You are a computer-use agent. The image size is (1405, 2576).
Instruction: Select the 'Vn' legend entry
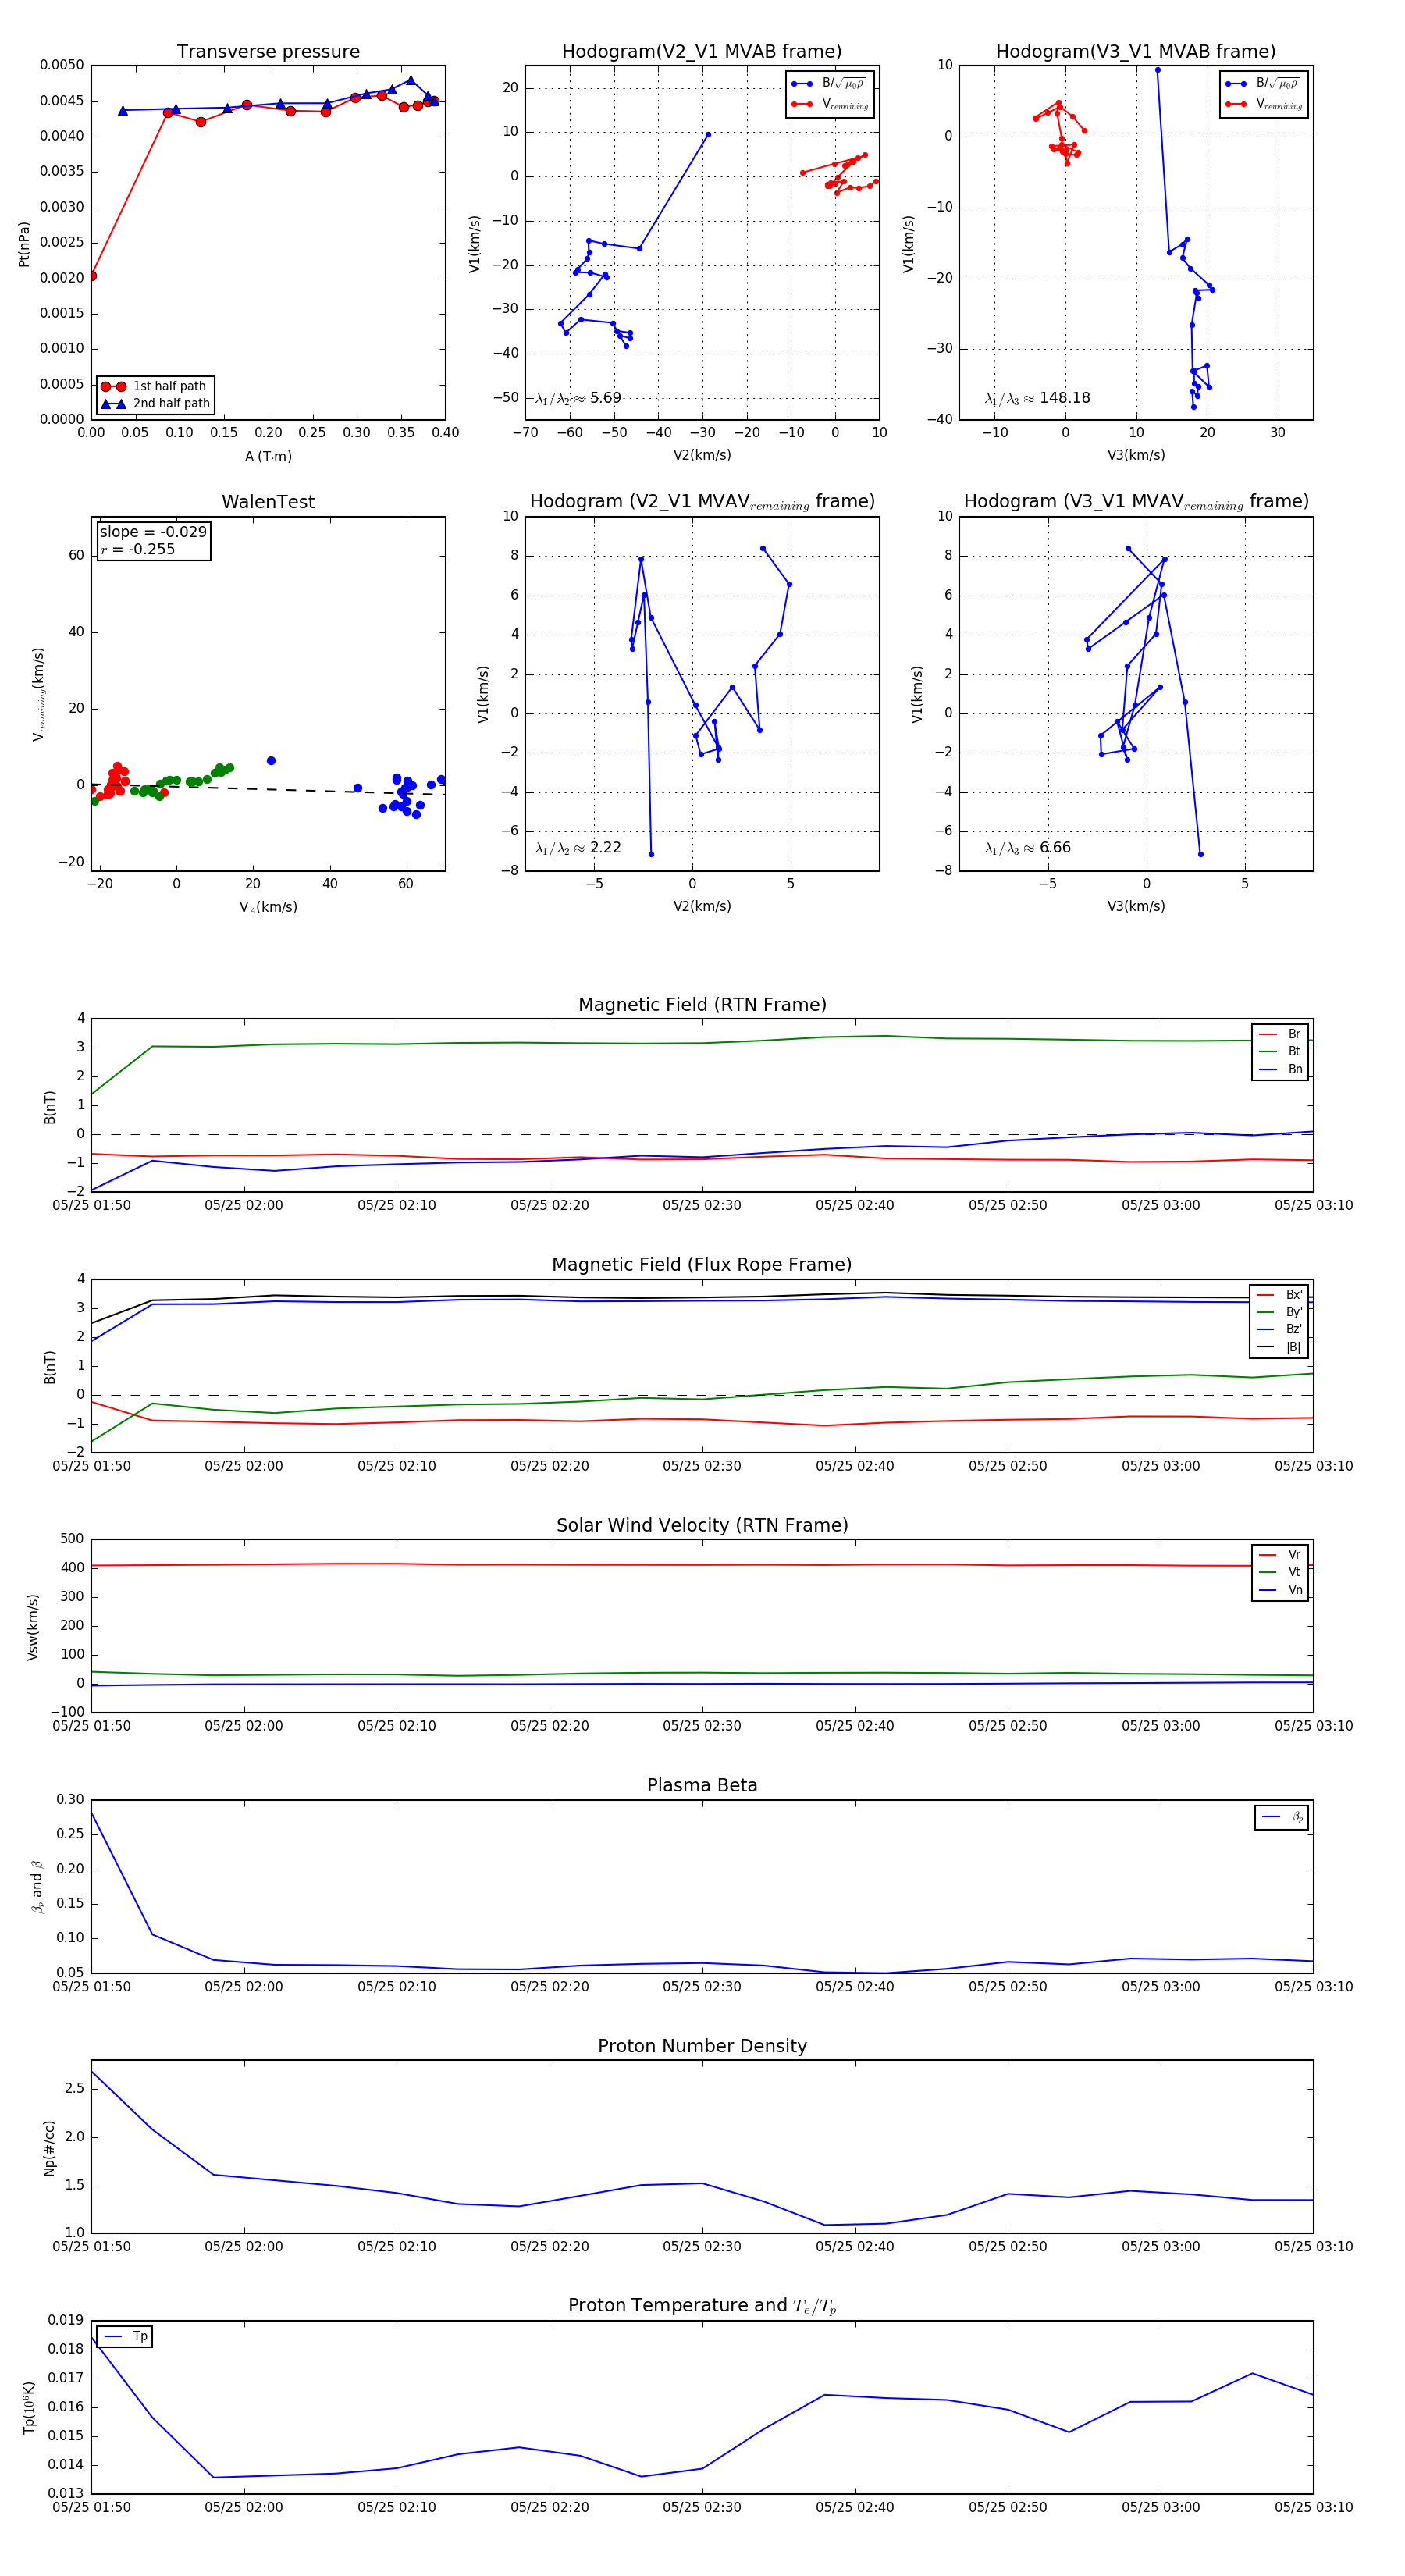tap(1281, 1590)
